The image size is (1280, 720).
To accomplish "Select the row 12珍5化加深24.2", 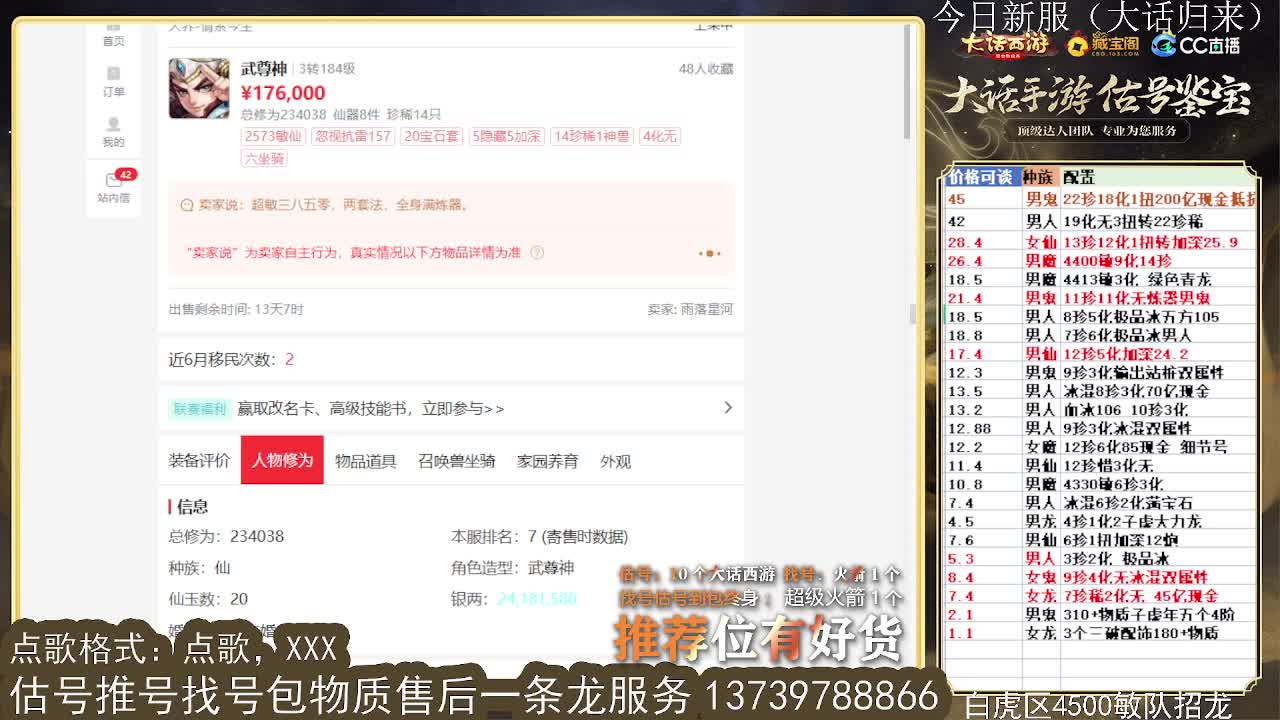I will (x=1101, y=354).
